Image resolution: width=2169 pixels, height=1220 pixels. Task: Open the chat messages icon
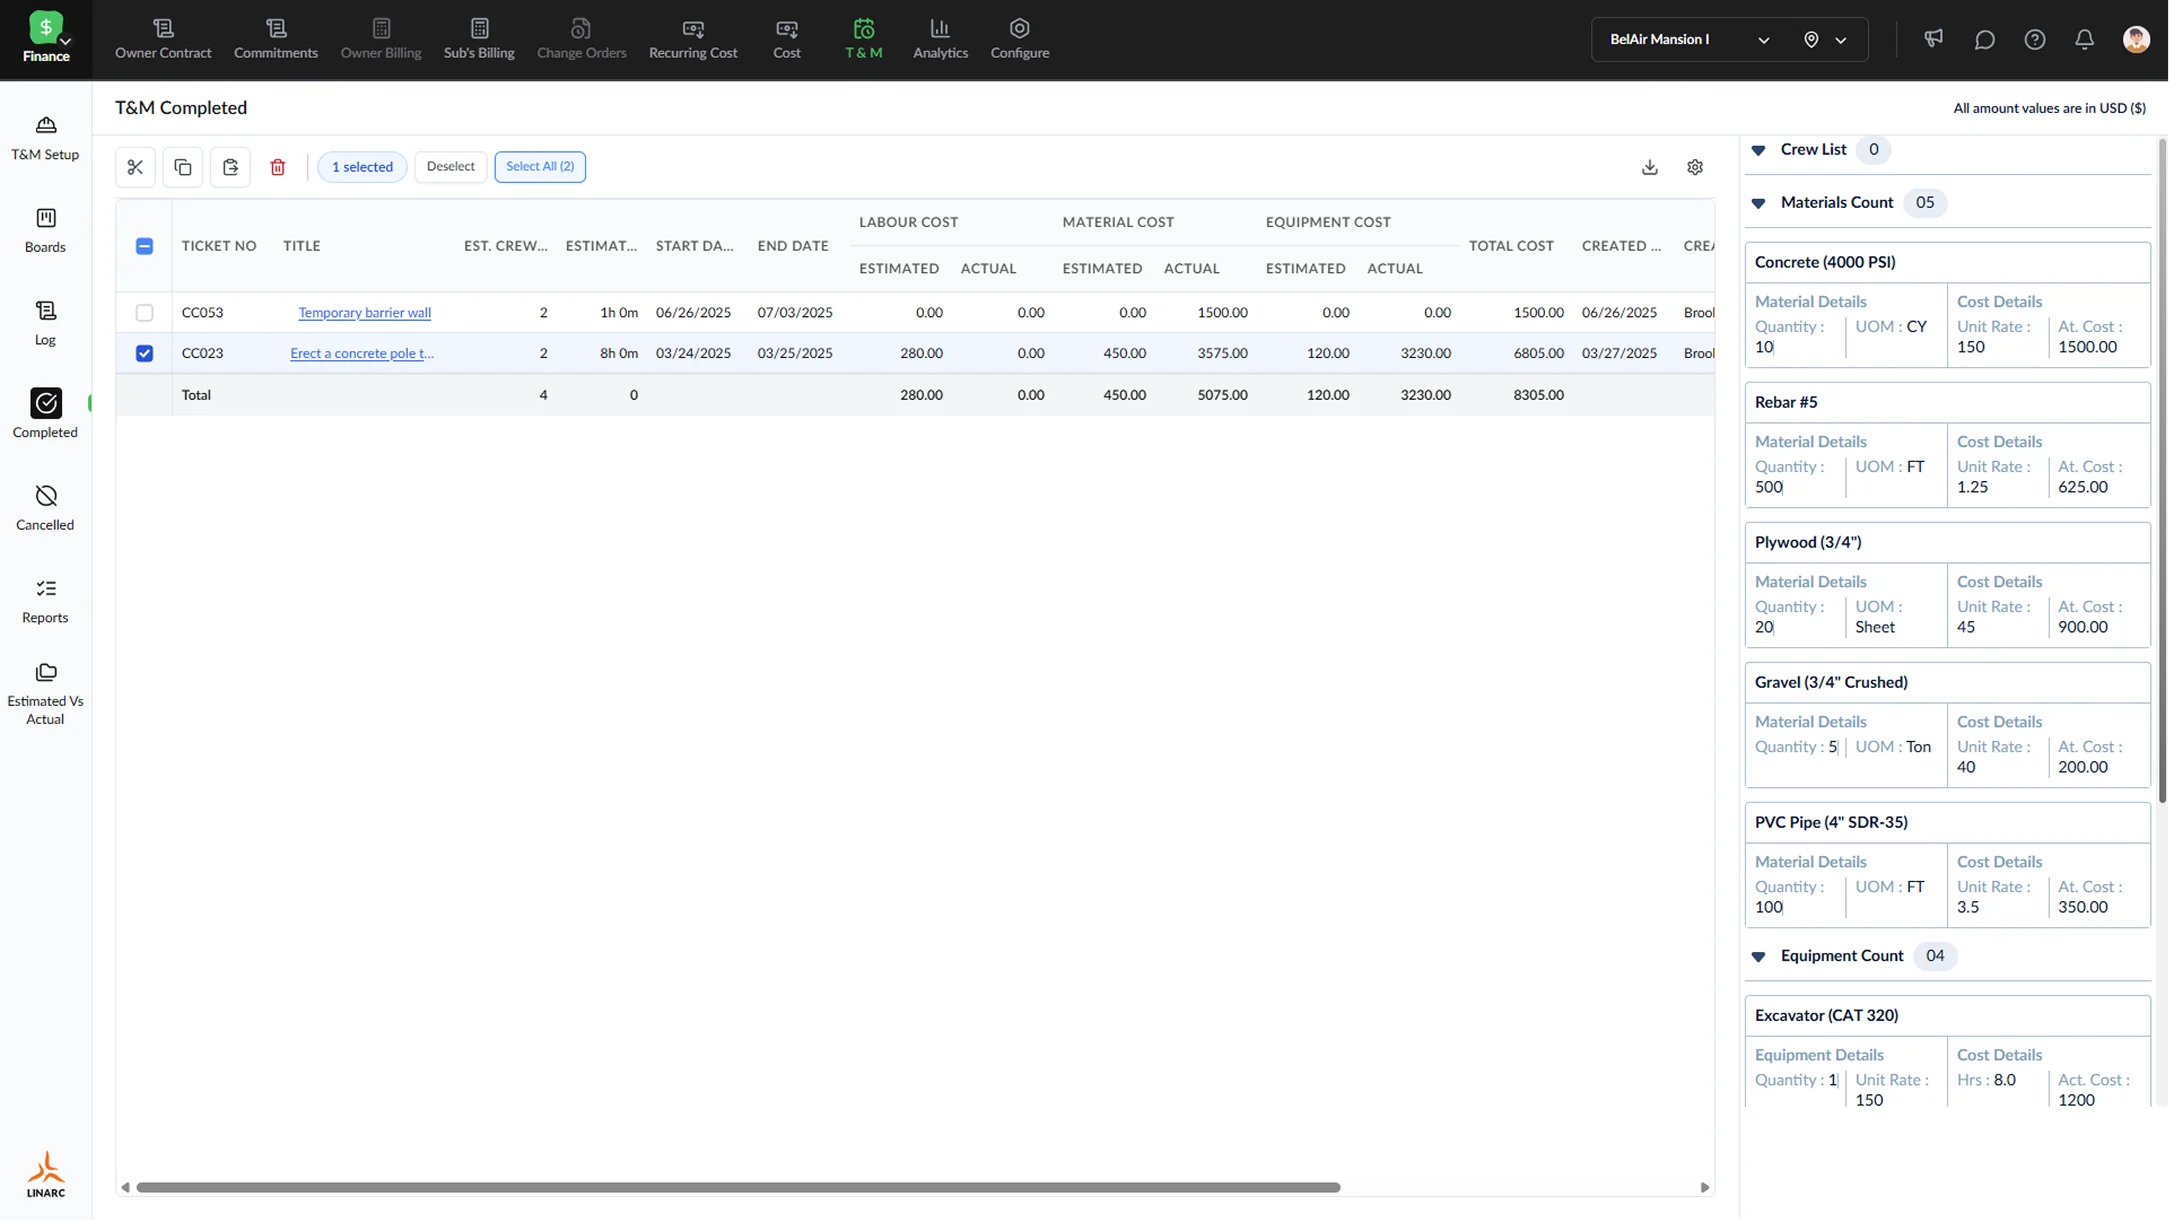coord(1984,40)
